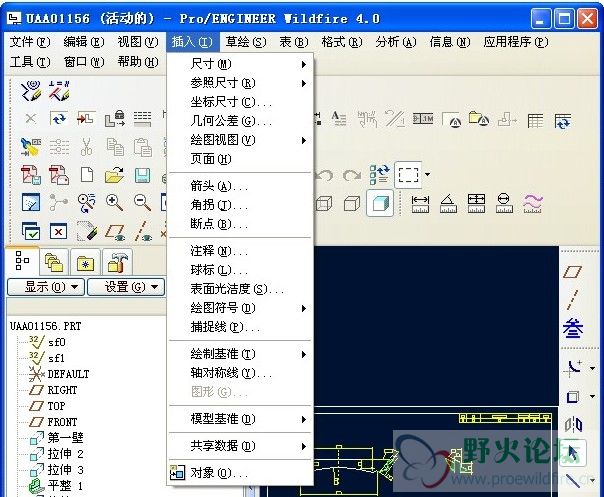
Task: Expand the 尺寸(M) submenu
Action: [x=240, y=64]
